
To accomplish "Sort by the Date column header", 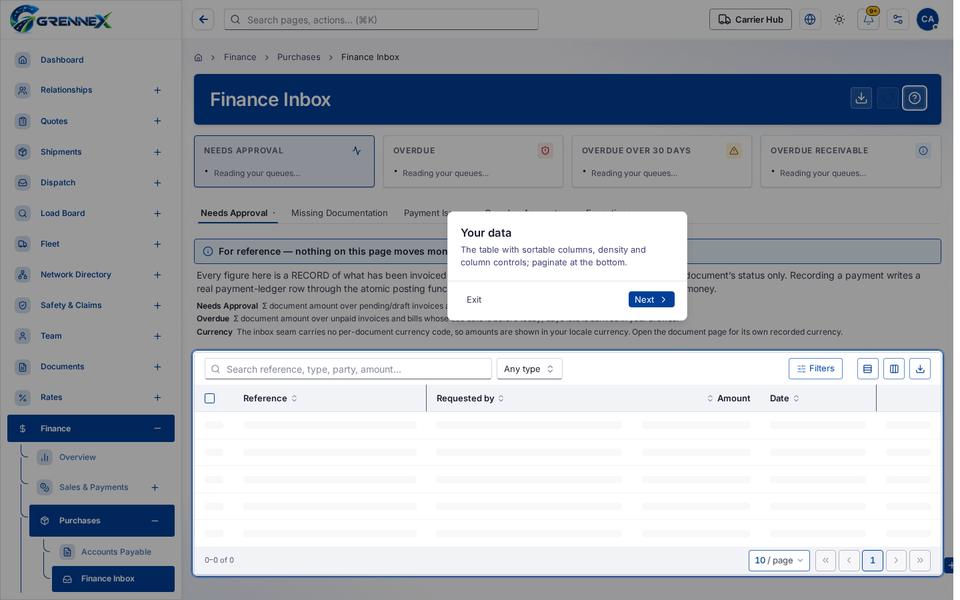I will (x=784, y=399).
